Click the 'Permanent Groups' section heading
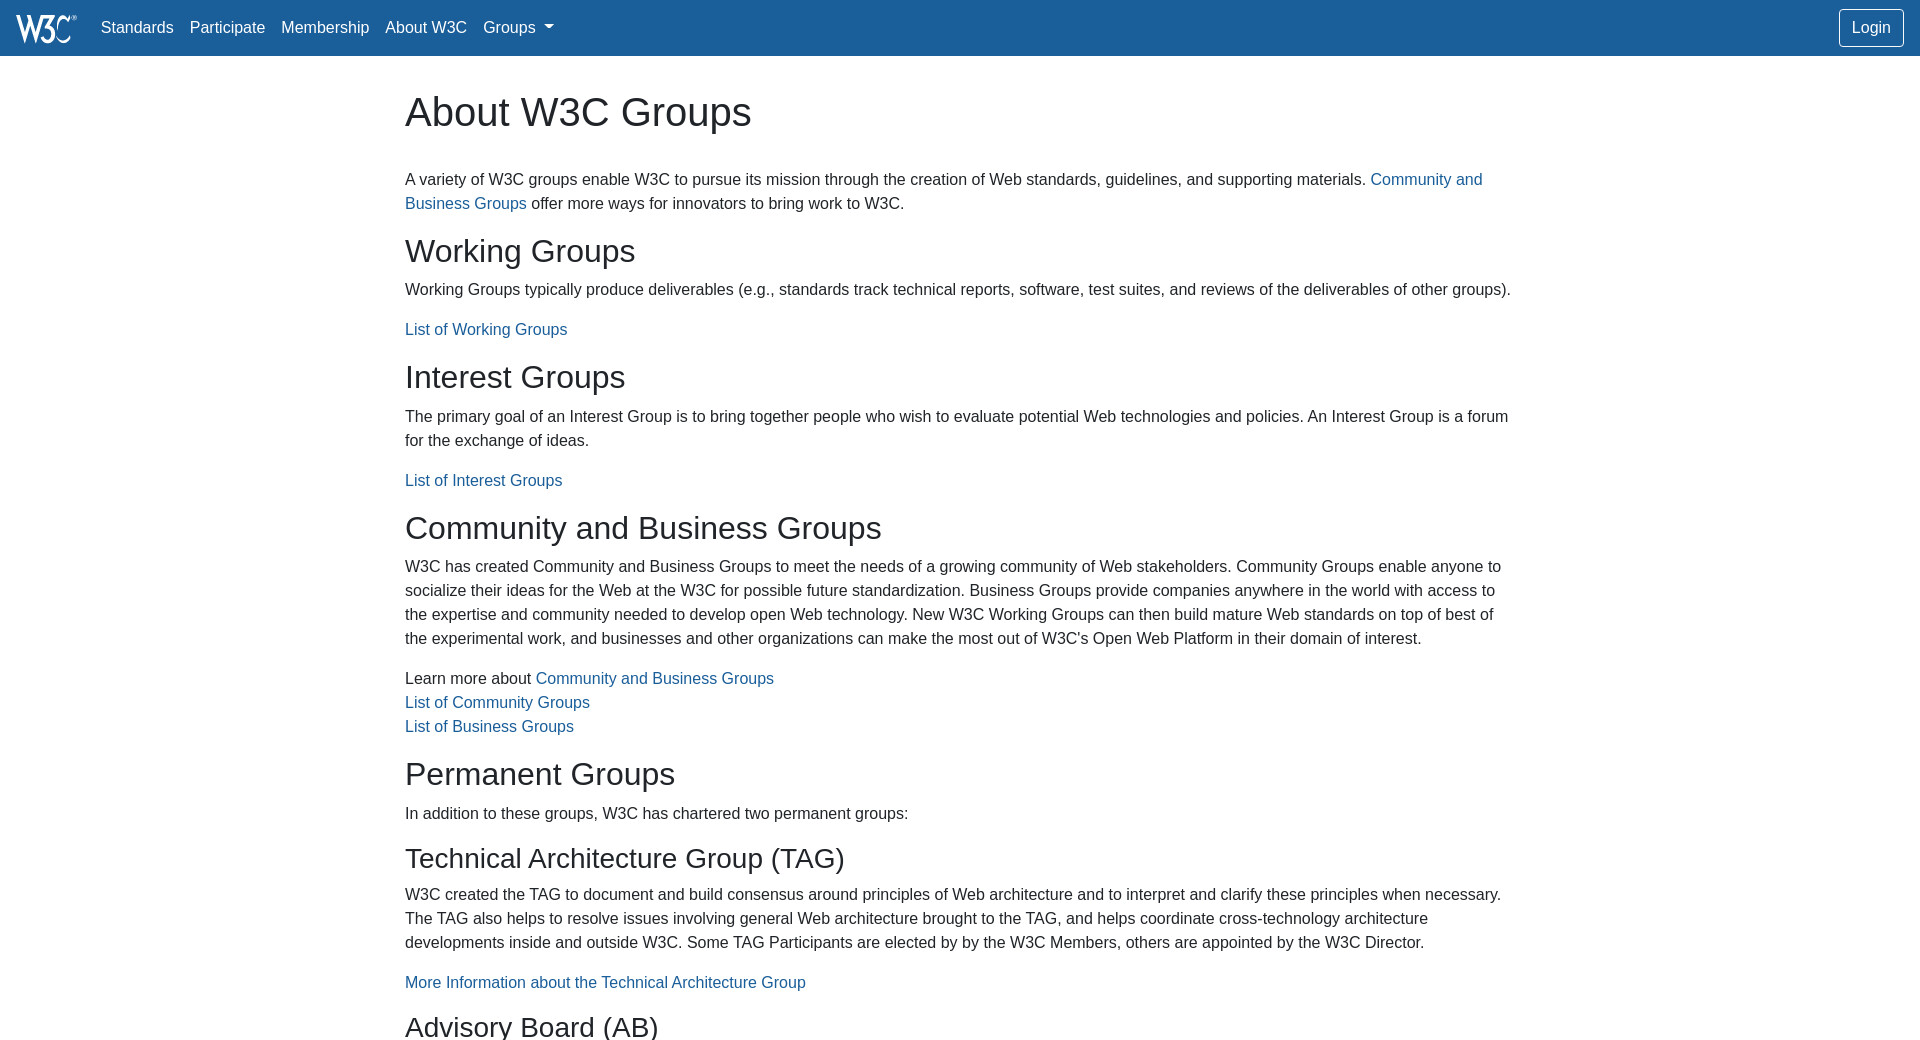This screenshot has height=1040, width=1920. tap(540, 774)
